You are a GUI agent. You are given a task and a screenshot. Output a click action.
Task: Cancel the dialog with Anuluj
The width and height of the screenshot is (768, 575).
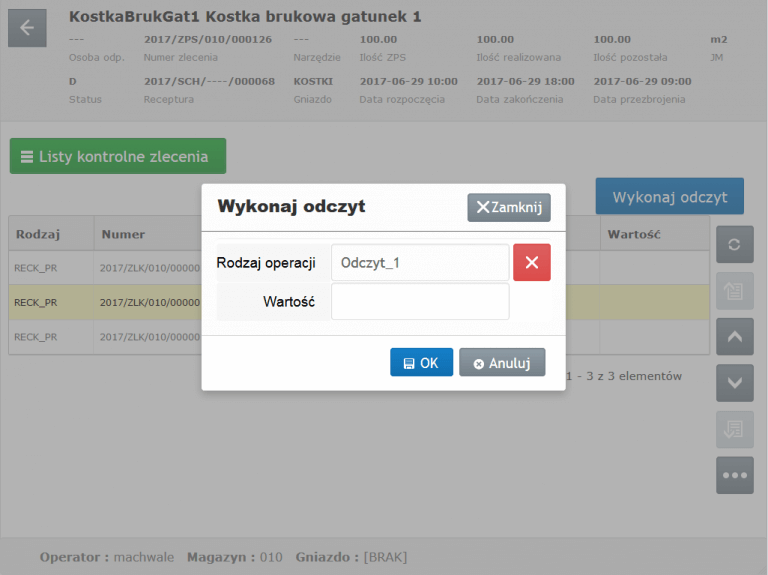coord(502,362)
